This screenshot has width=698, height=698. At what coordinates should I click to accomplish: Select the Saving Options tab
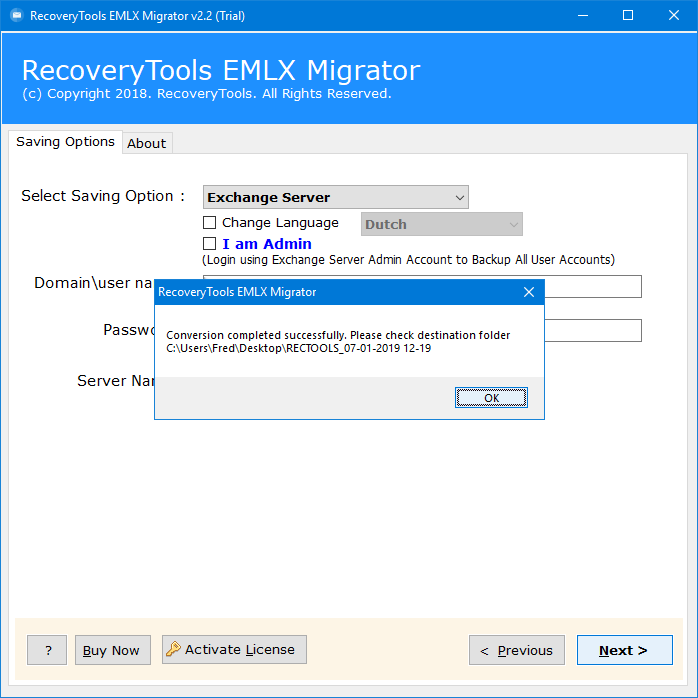pos(65,142)
